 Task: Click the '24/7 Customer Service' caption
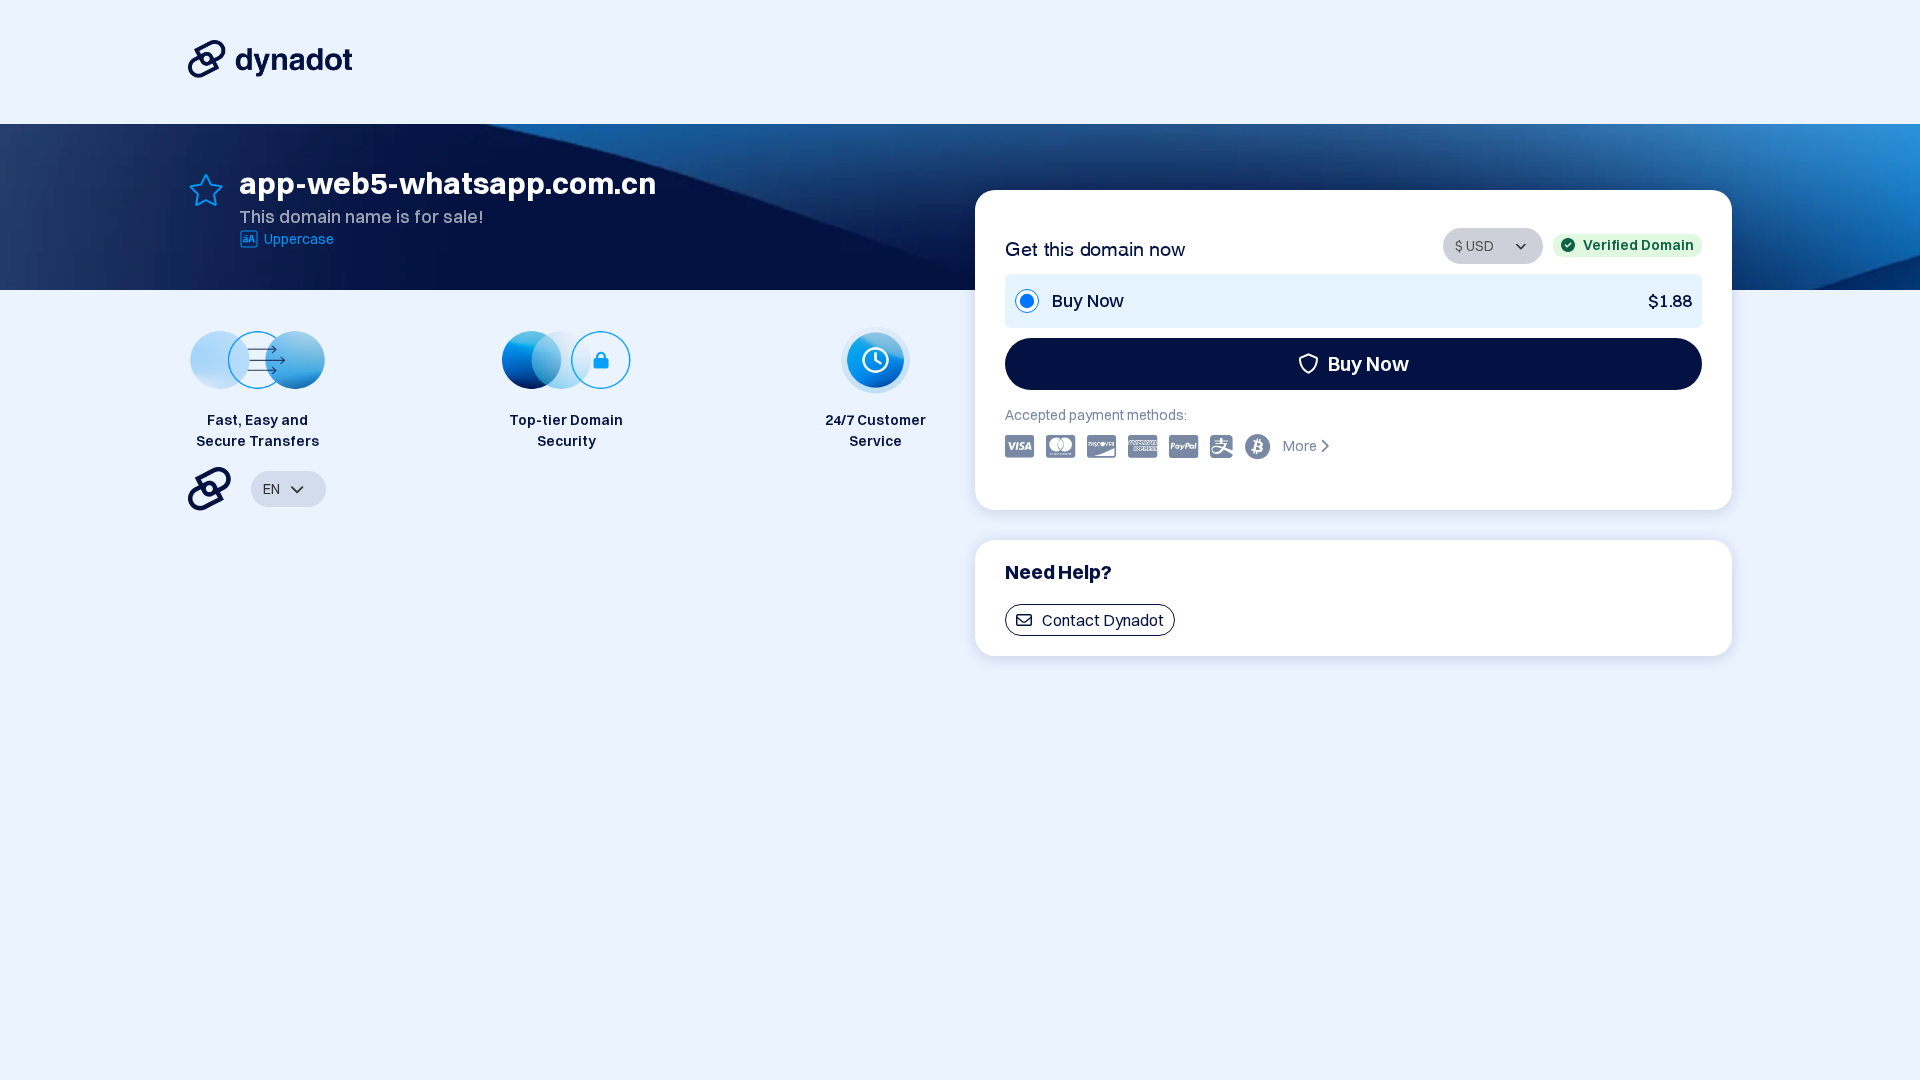coord(875,430)
